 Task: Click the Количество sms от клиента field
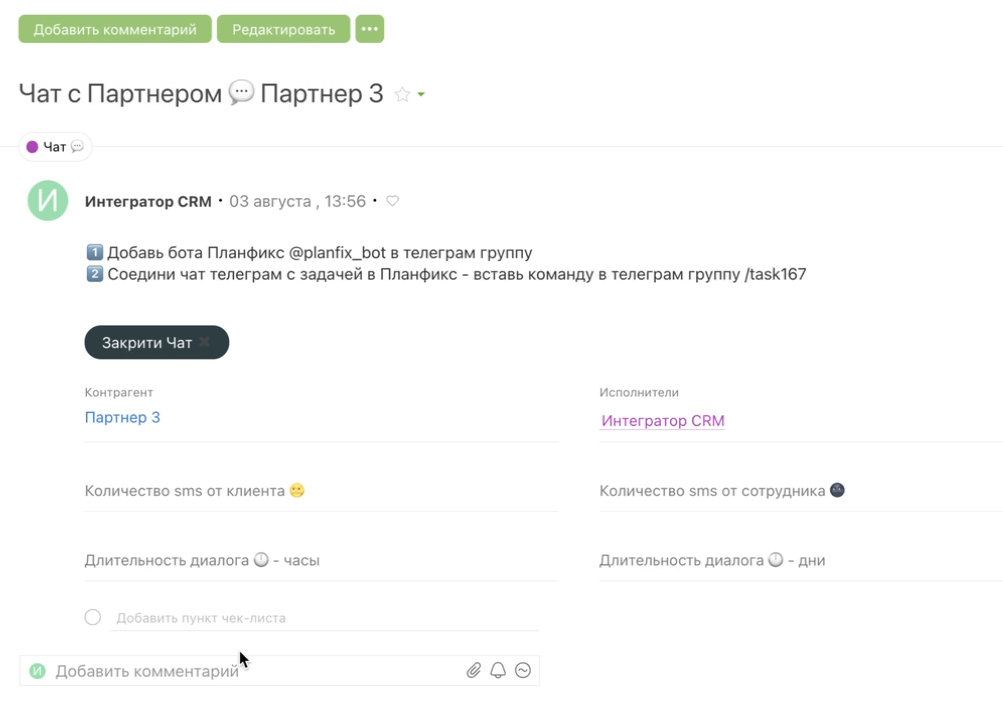320,491
